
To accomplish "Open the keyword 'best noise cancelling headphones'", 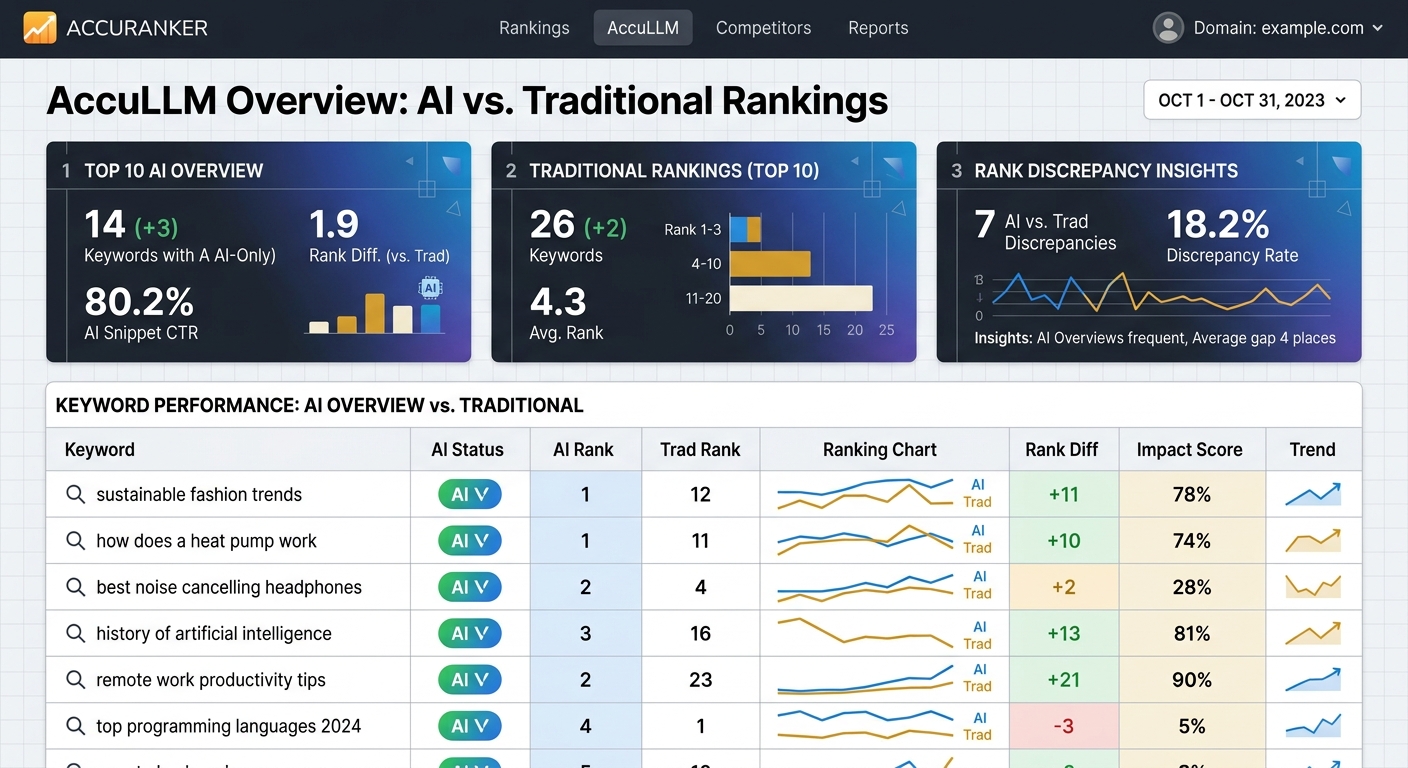I will pyautogui.click(x=228, y=587).
